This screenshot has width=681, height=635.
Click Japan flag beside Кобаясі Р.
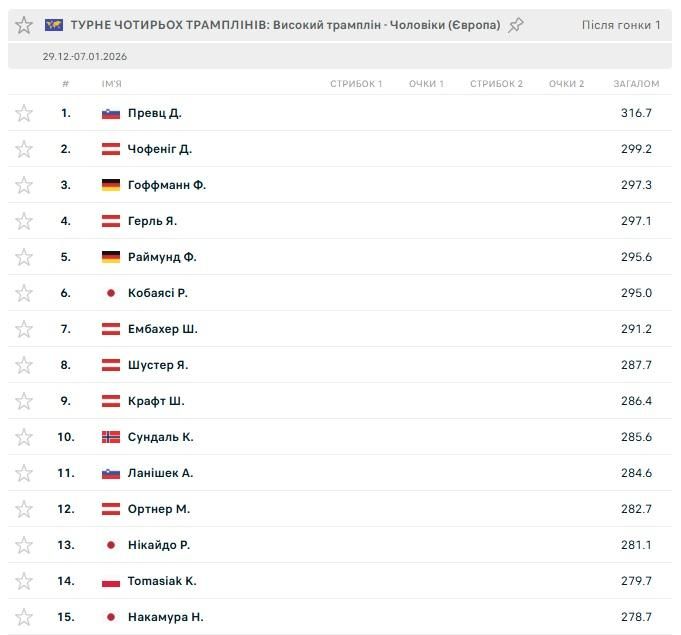point(111,293)
